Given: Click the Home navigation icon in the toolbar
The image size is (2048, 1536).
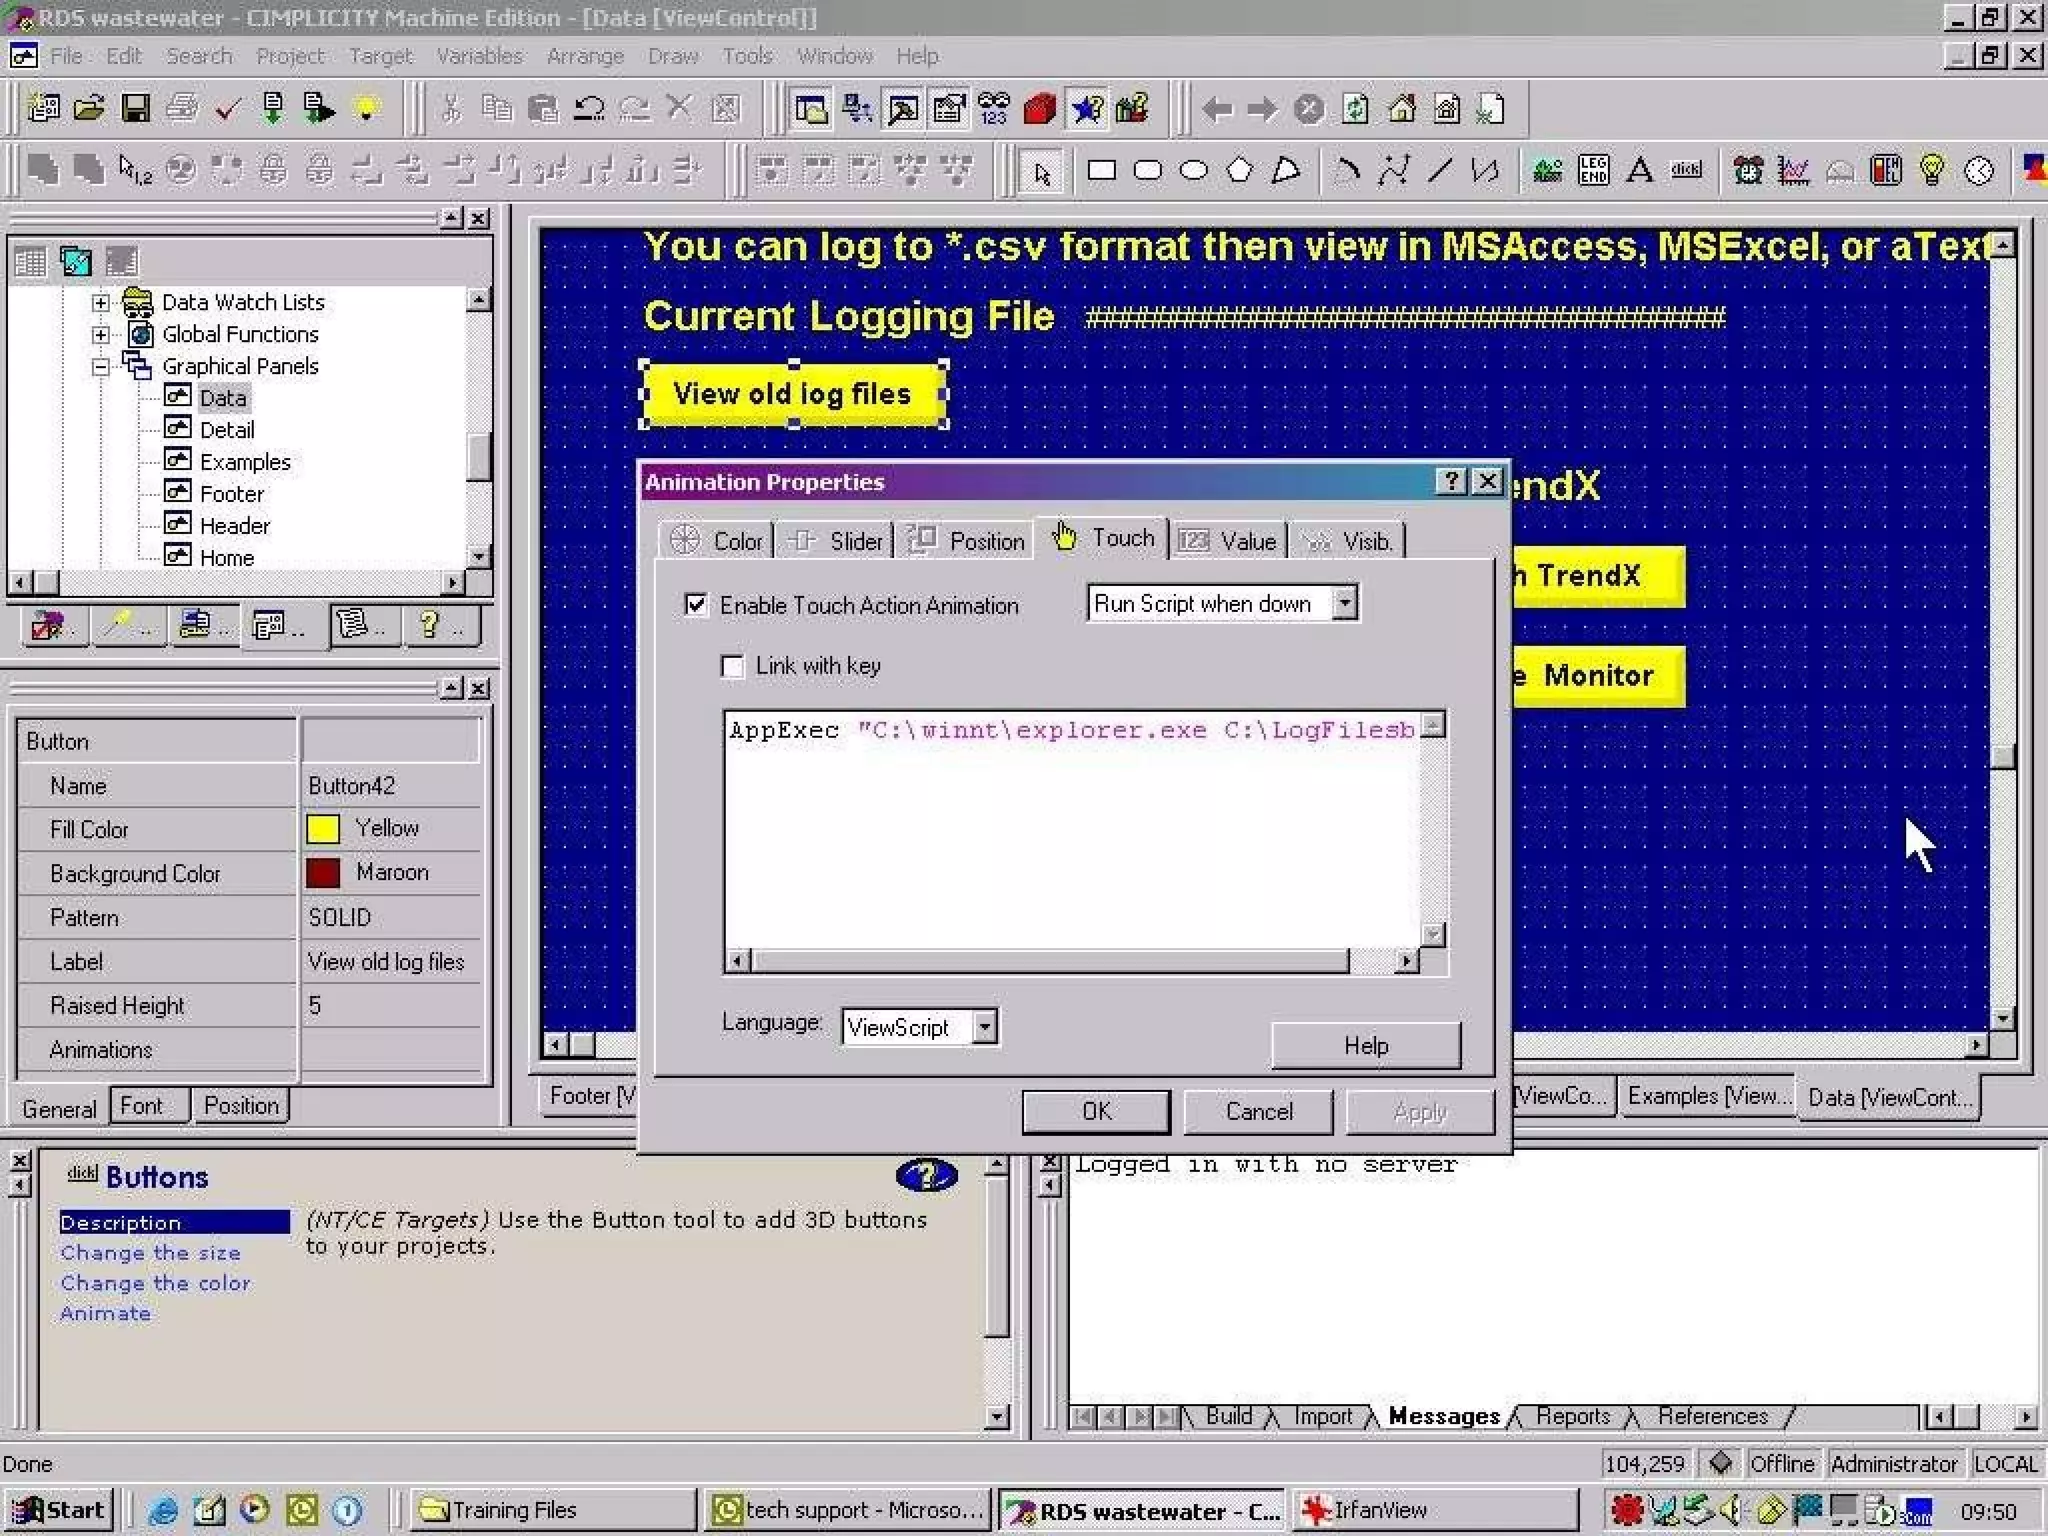Looking at the screenshot, I should (x=1402, y=108).
